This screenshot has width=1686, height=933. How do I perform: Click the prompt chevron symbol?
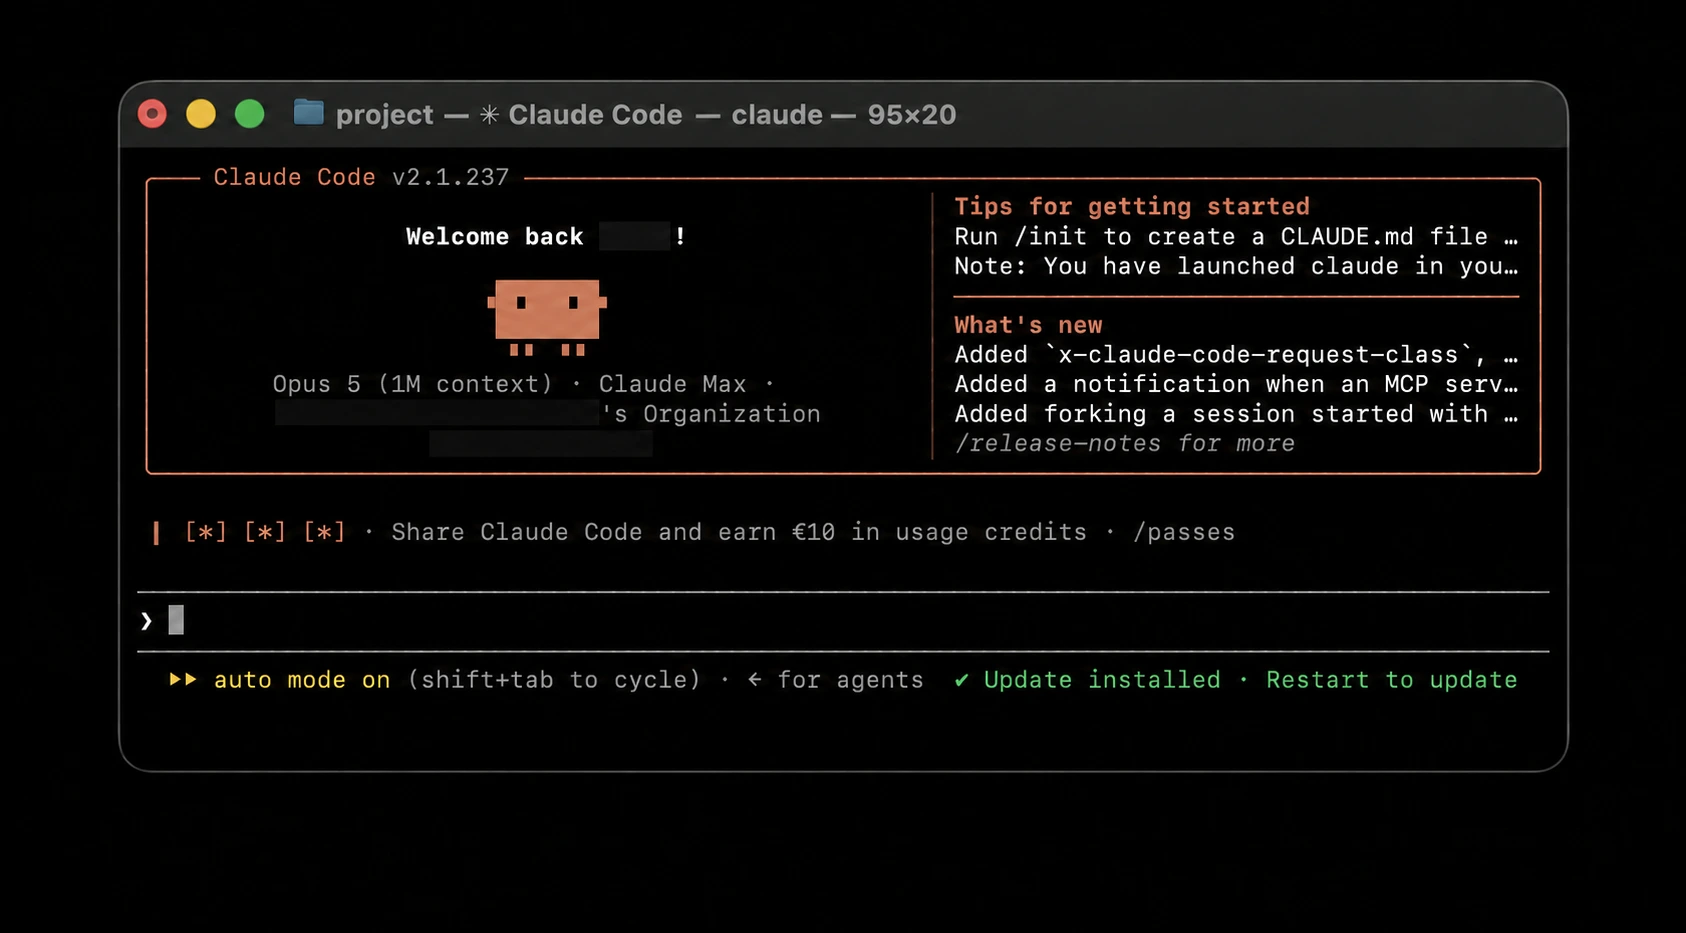tap(147, 621)
